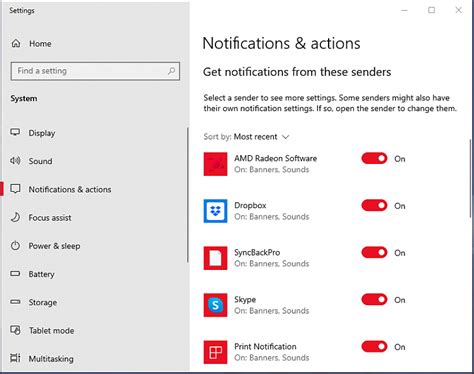Click the Focus assist moon icon
474x374 pixels.
click(15, 217)
